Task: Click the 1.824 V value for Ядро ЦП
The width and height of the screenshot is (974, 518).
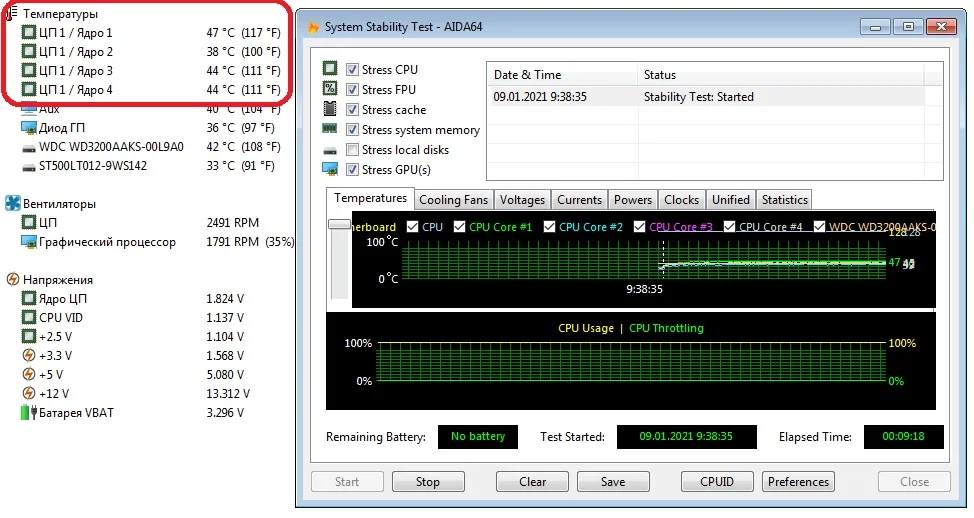Action: point(225,299)
